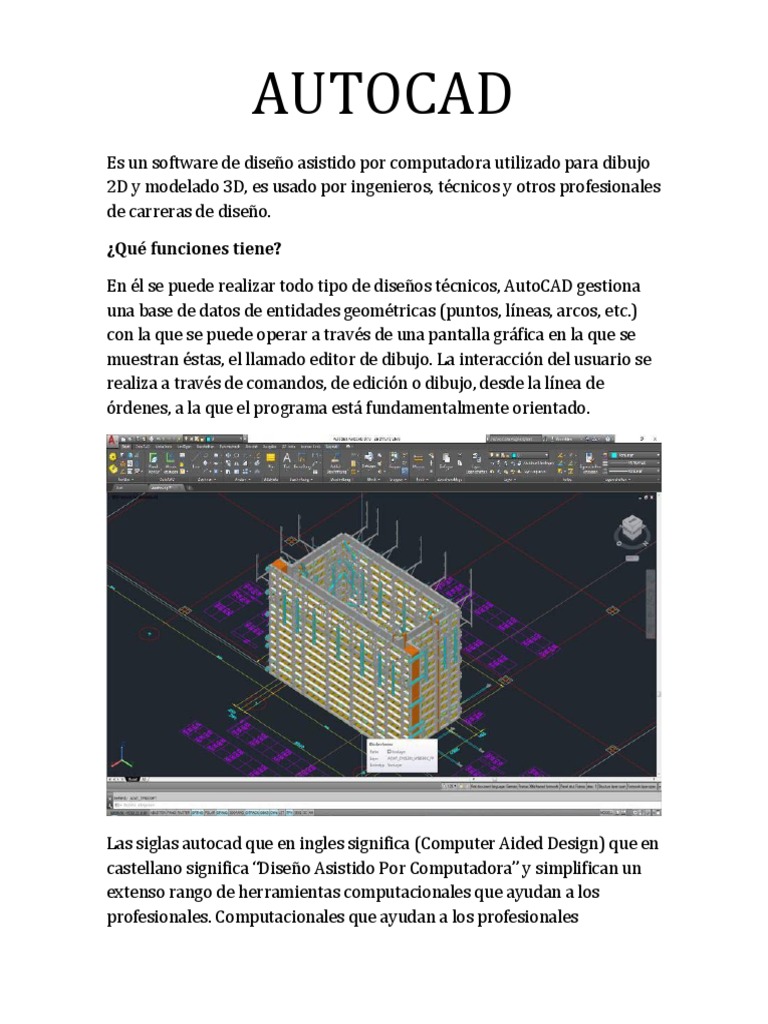The width and height of the screenshot is (768, 1024).
Task: Click the text "Computer Aided Design"
Action: (x=509, y=844)
